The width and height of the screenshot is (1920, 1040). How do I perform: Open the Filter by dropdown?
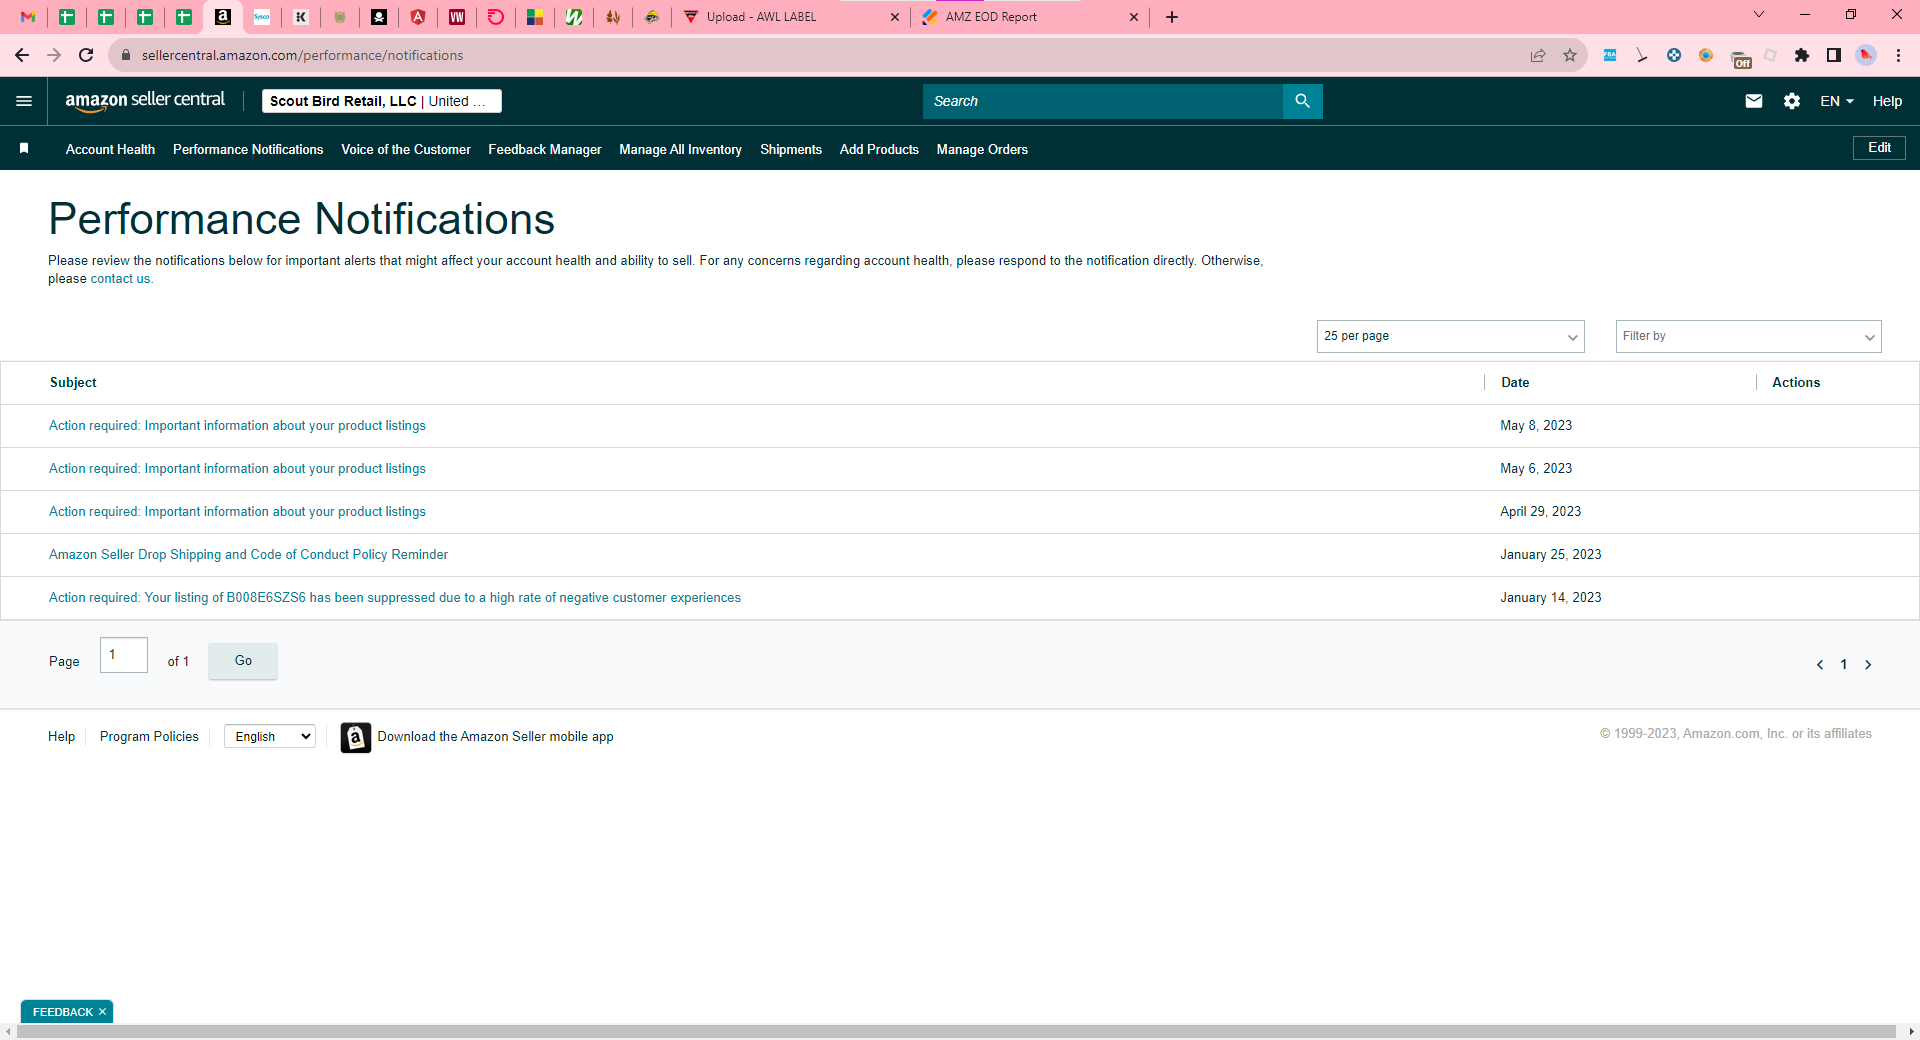pos(1748,336)
